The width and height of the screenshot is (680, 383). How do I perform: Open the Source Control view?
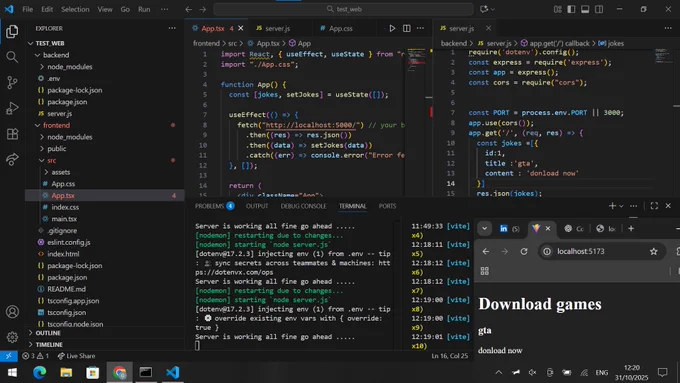click(x=12, y=82)
